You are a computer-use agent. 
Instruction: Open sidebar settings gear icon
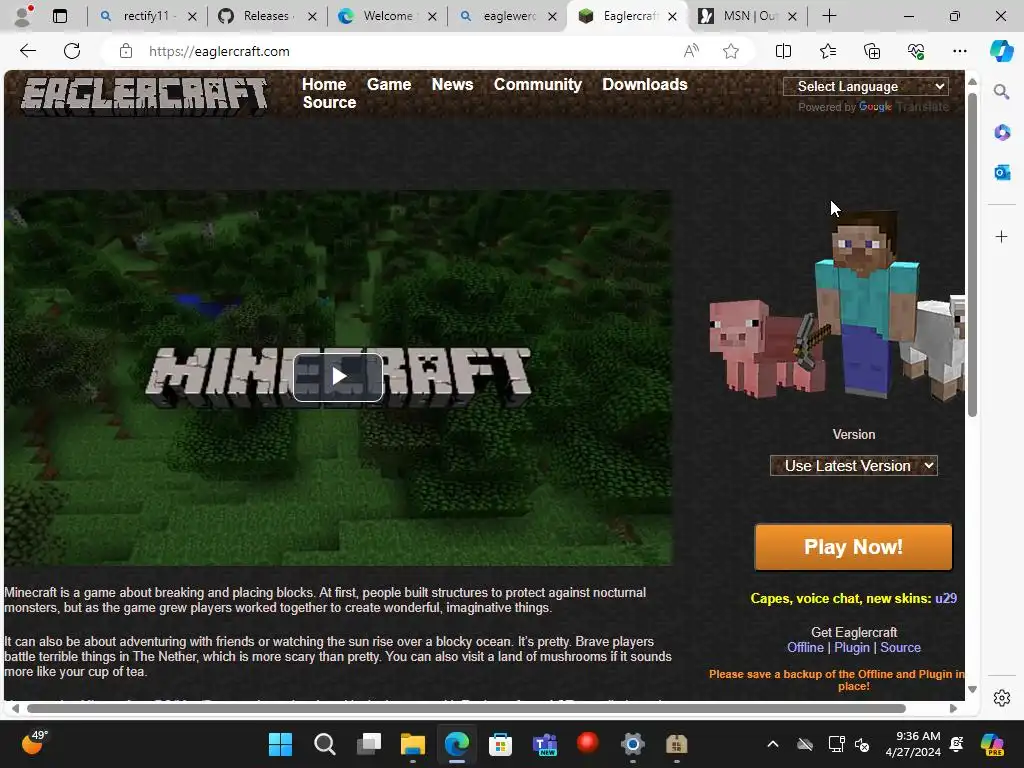1002,698
